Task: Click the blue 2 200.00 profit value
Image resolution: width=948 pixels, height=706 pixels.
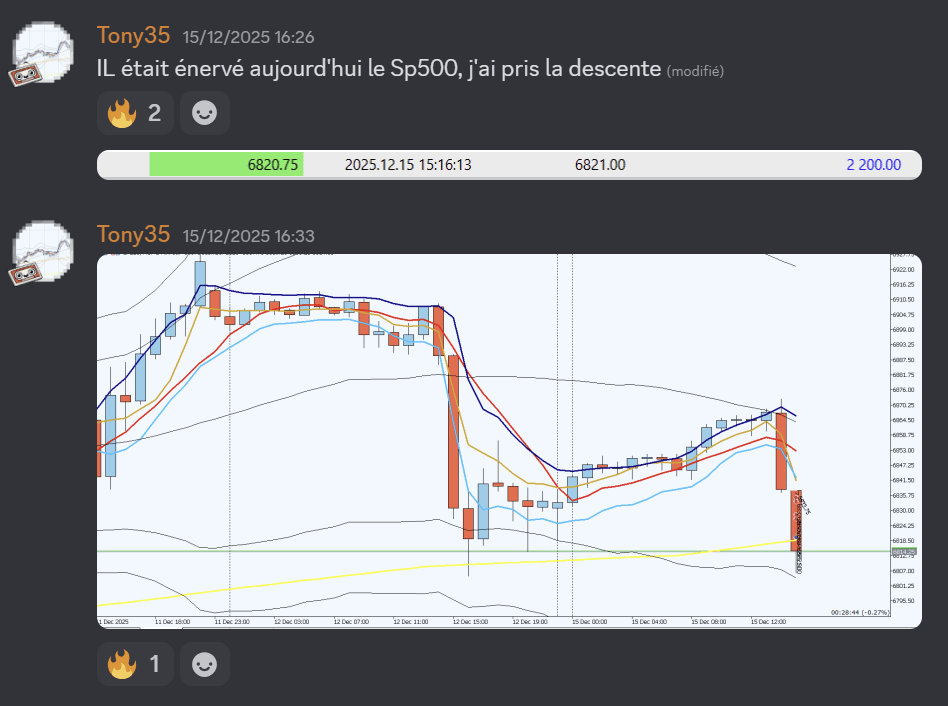Action: (873, 165)
